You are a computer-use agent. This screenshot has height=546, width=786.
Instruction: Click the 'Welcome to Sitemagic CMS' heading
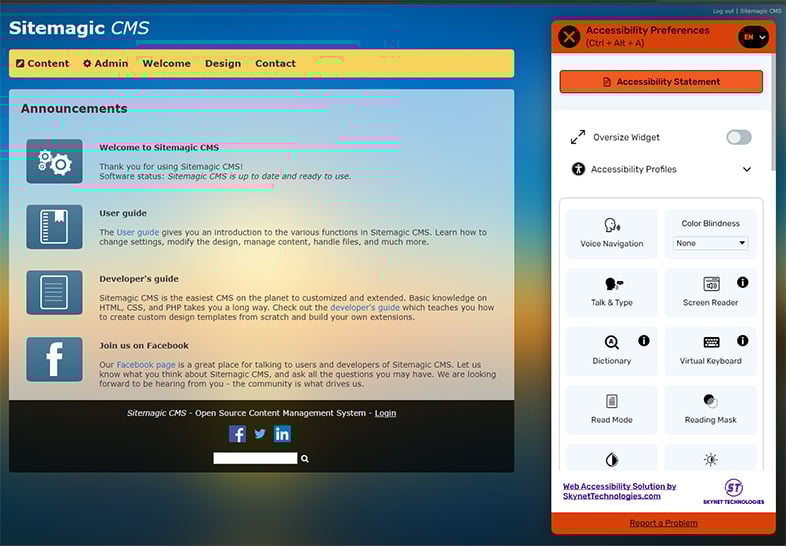coord(159,147)
